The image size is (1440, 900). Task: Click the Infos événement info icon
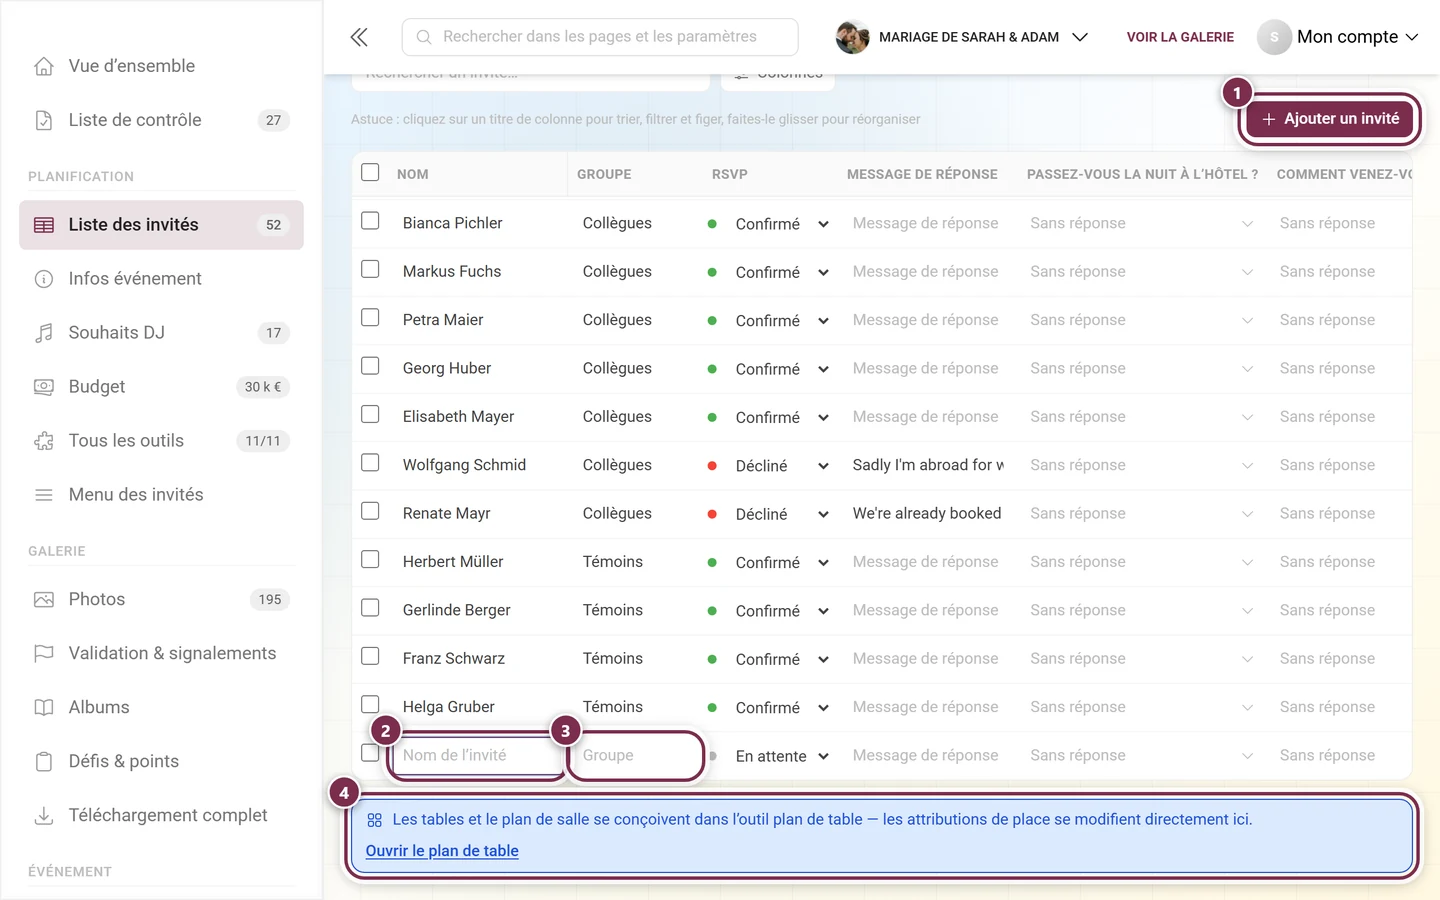click(44, 279)
